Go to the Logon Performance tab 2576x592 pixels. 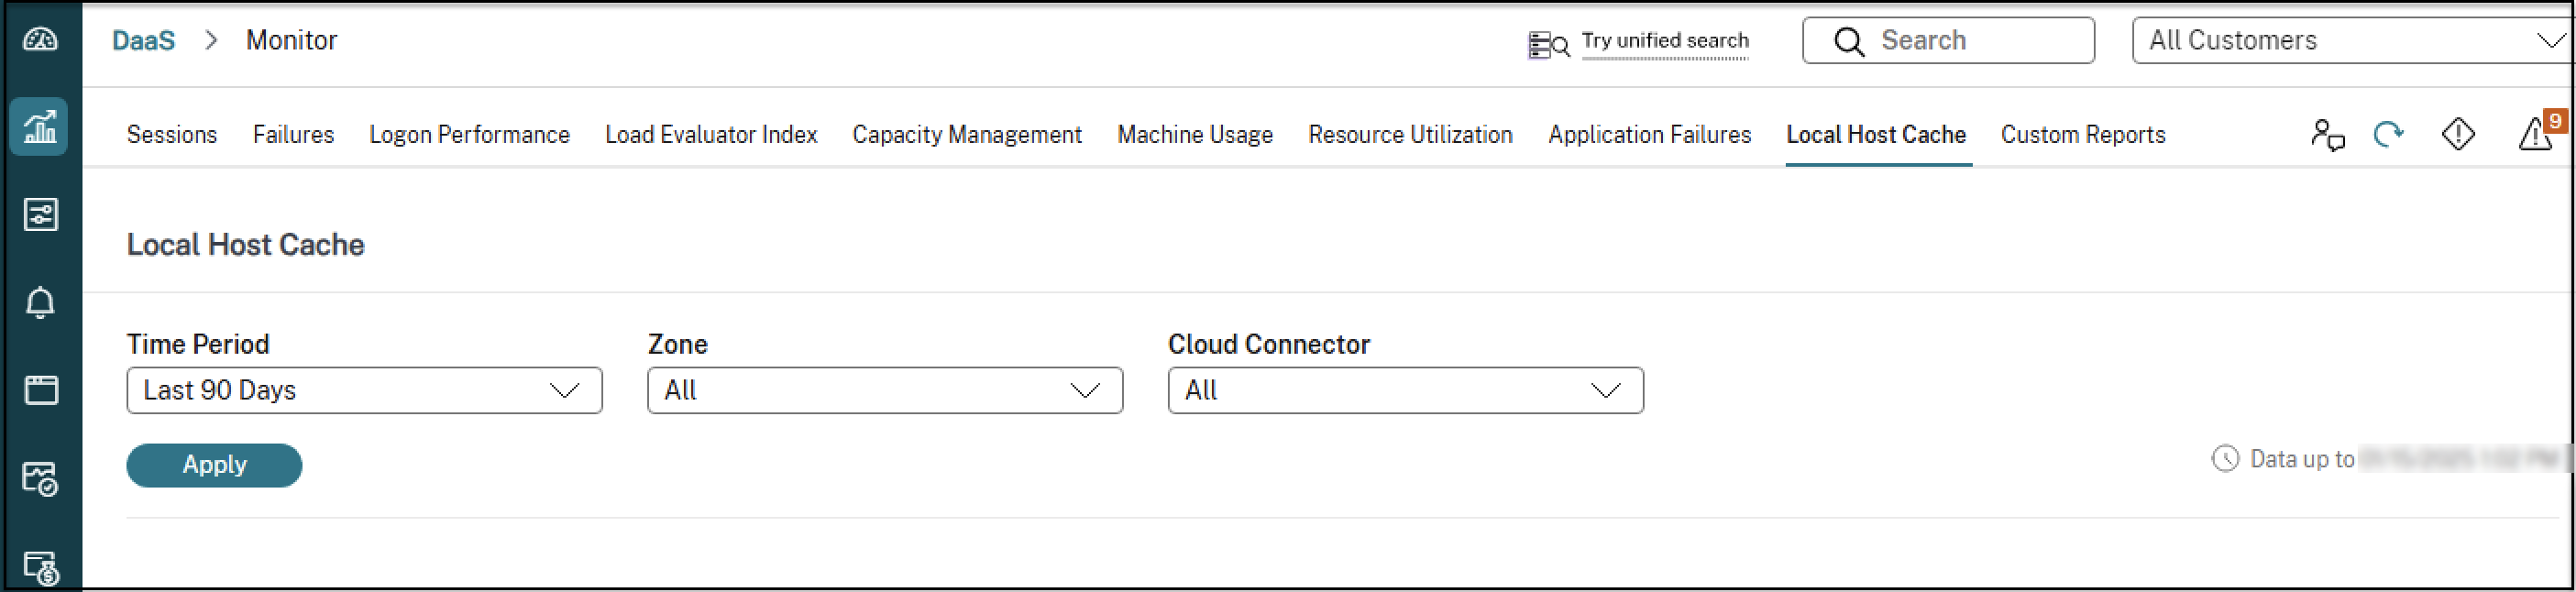[469, 135]
